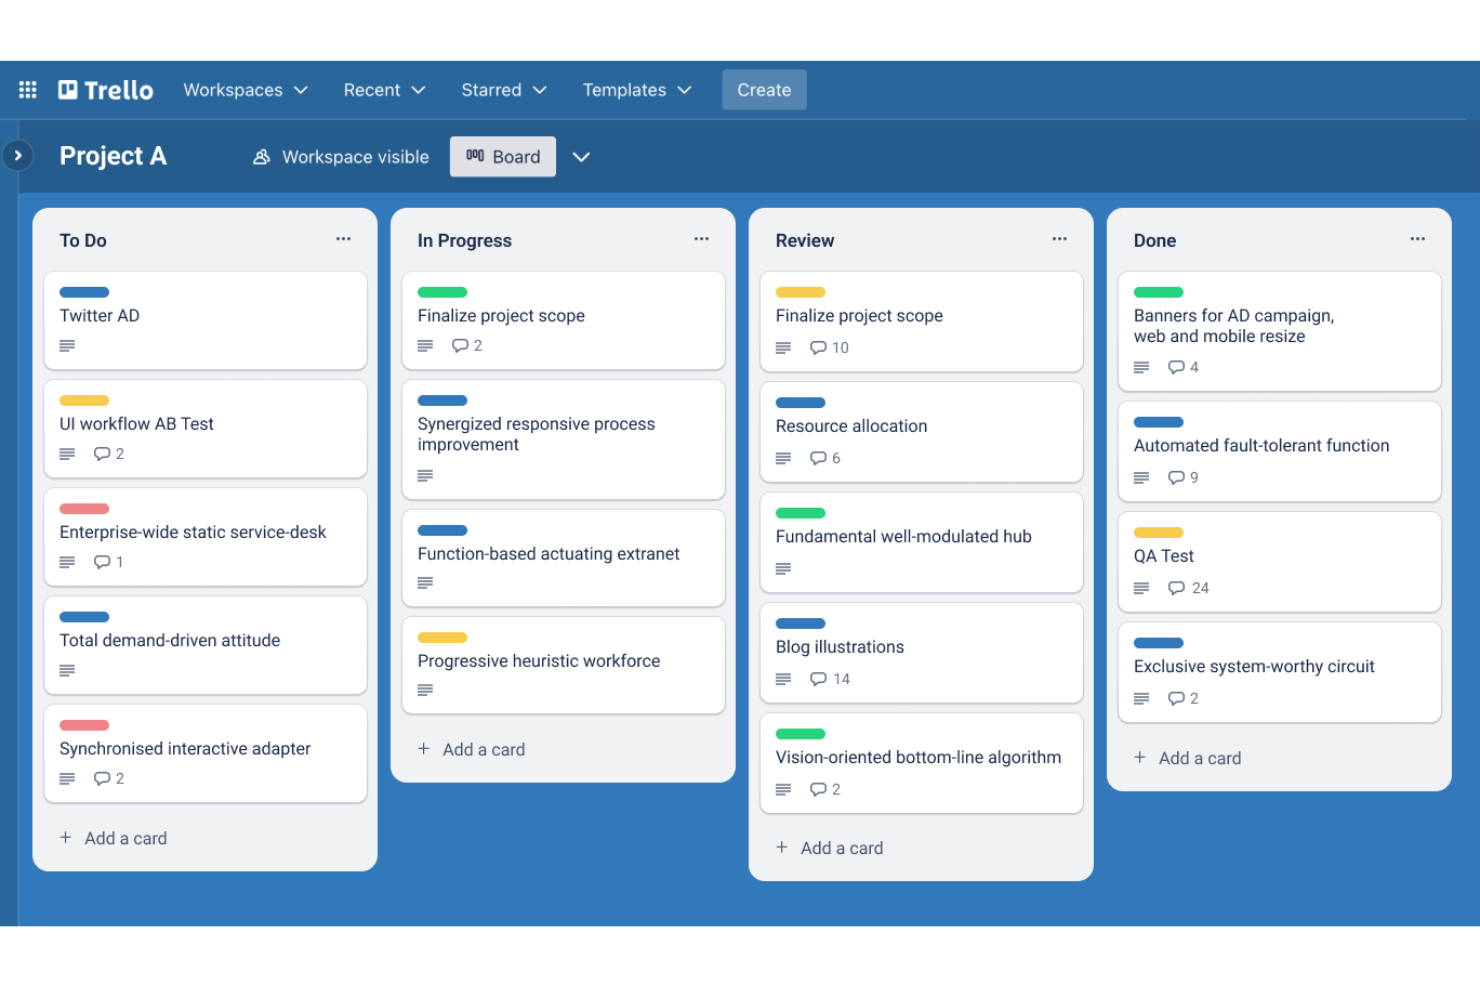Viewport: 1480px width, 987px height.
Task: Click the description icon on Resource allocation card
Action: click(783, 458)
